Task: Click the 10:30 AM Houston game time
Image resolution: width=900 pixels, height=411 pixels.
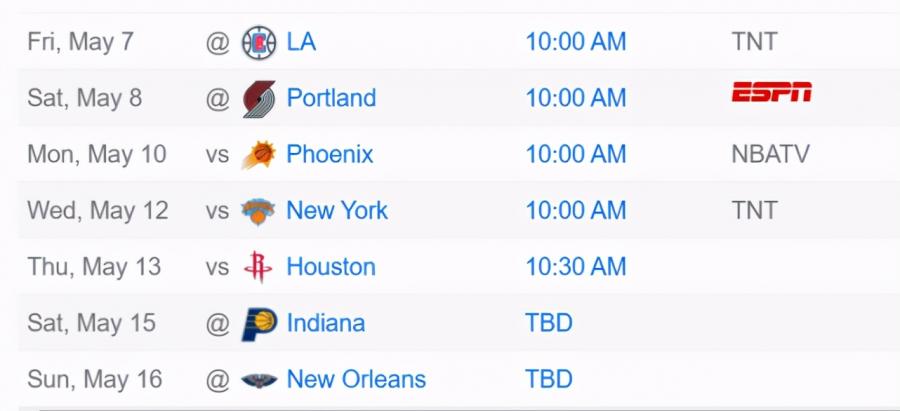Action: (576, 267)
